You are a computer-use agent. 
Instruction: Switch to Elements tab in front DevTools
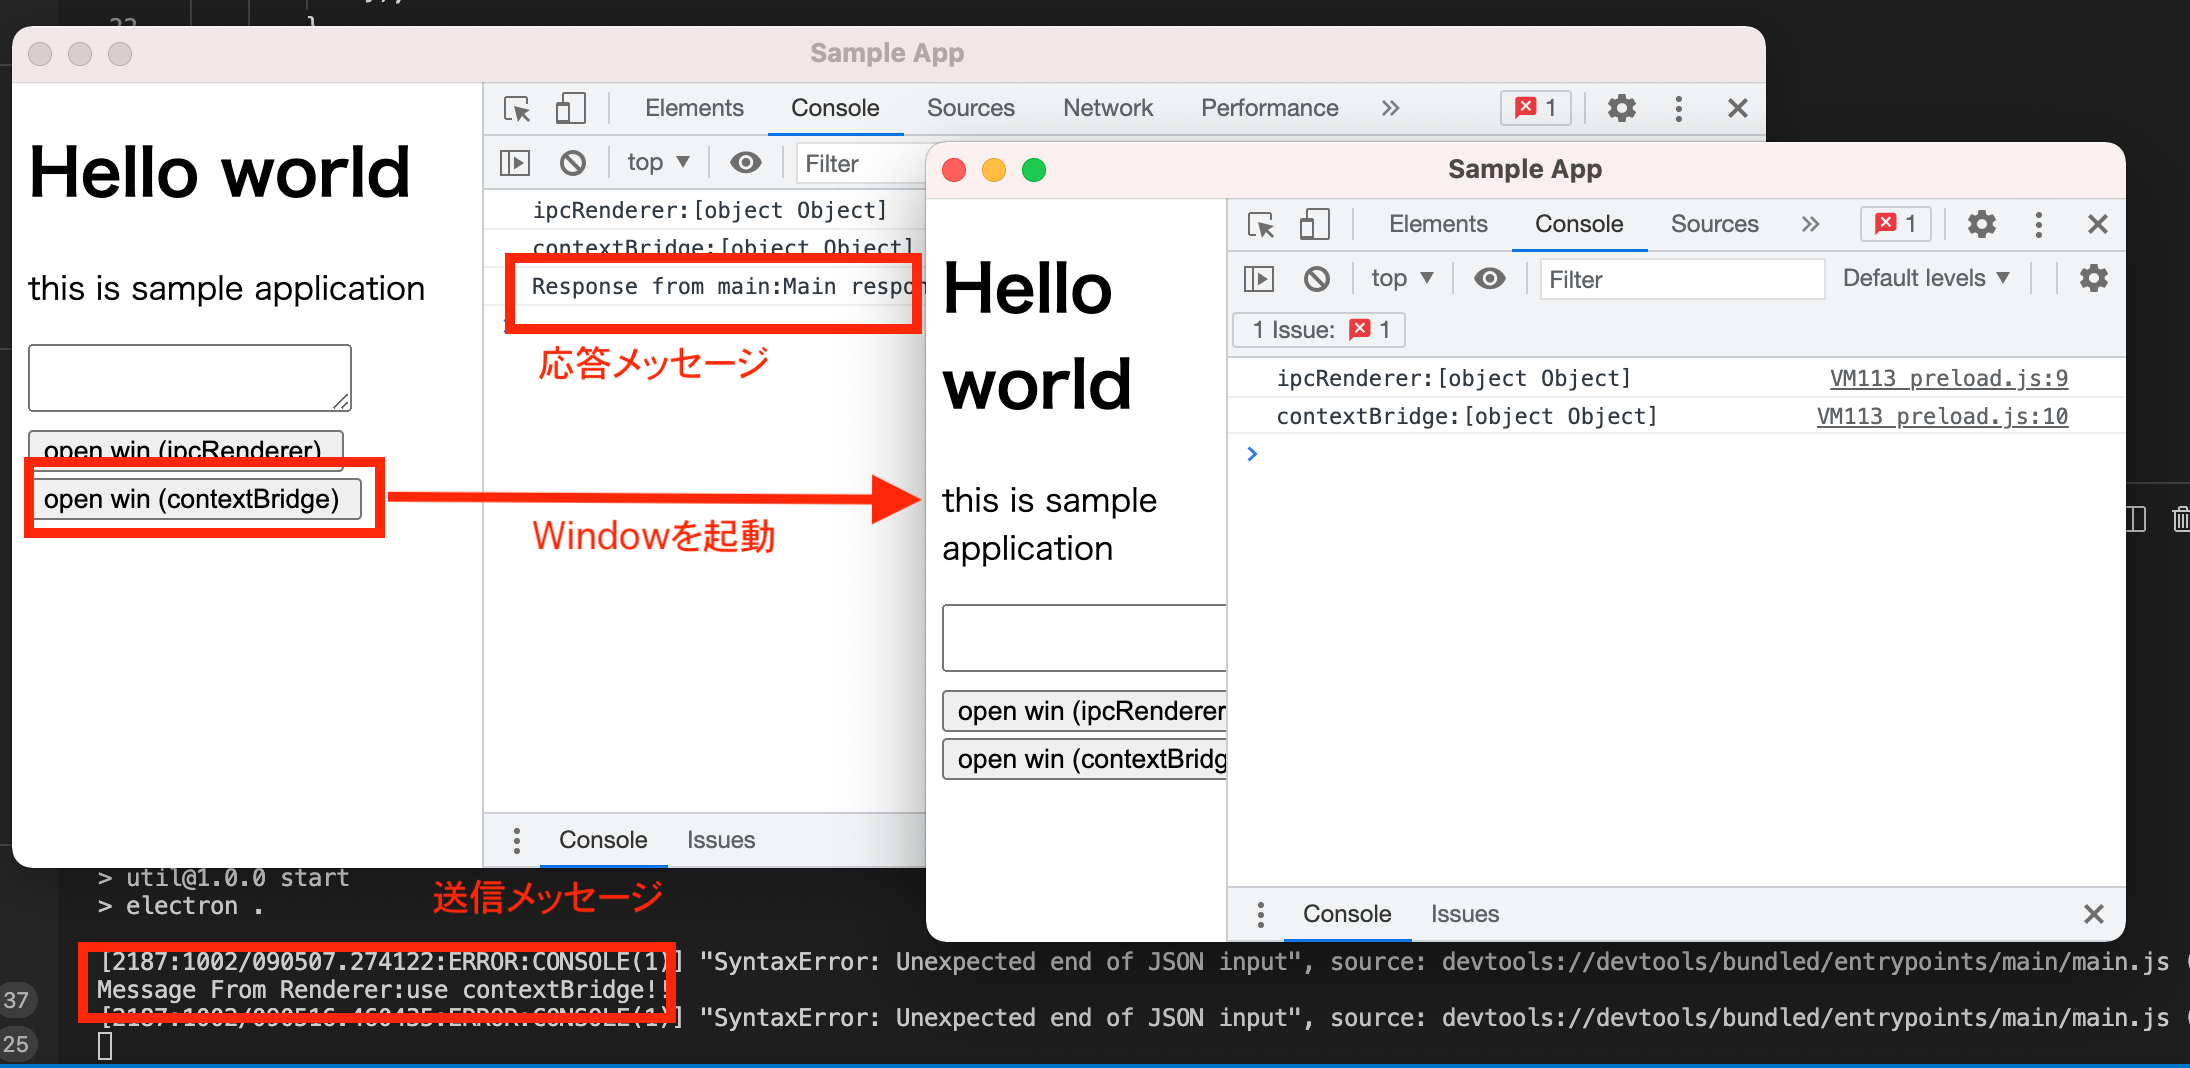[x=1437, y=224]
